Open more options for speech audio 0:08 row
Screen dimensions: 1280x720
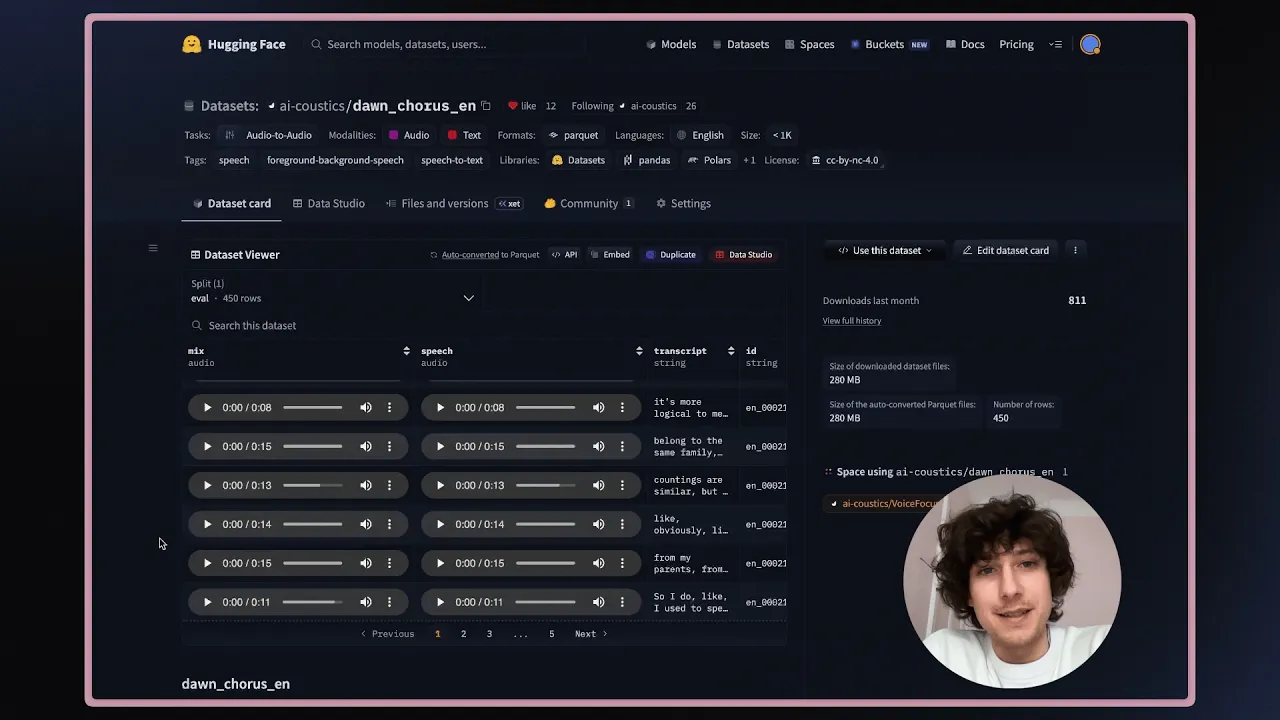coord(622,407)
